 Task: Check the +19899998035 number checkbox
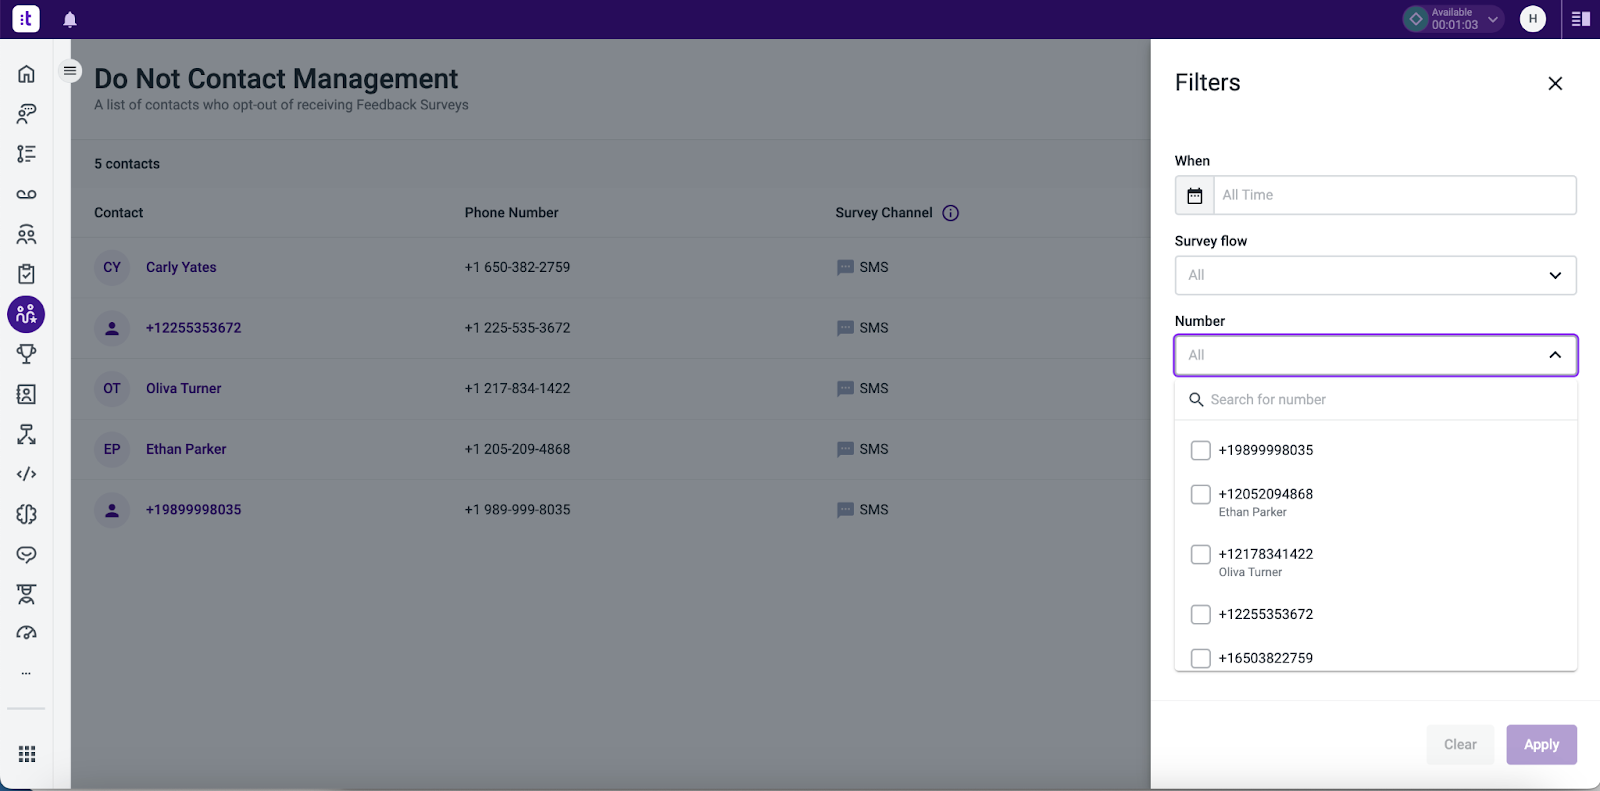[x=1201, y=450]
